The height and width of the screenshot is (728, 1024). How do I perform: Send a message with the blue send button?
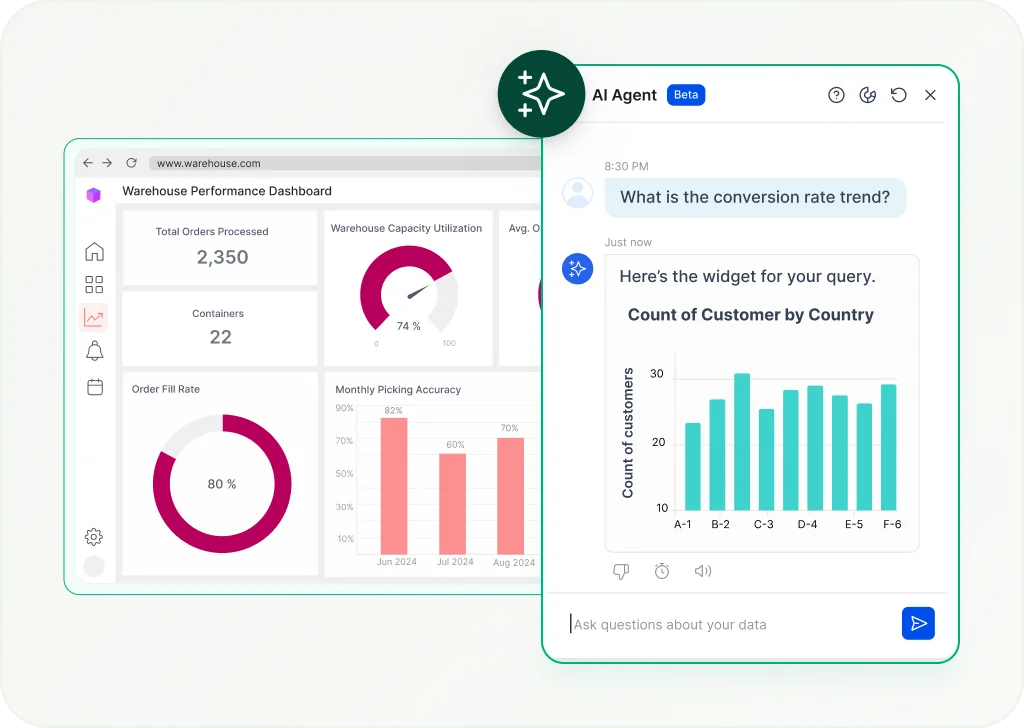click(918, 623)
